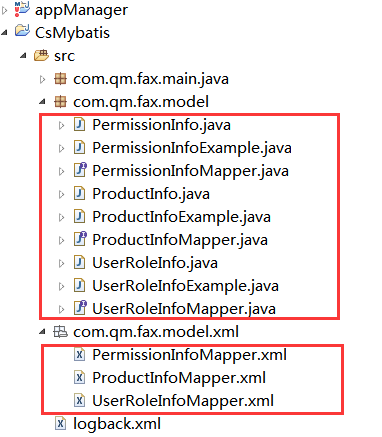Image resolution: width=382 pixels, height=437 pixels.
Task: Expand ProductInfoExample.java node arrow
Action: pos(61,217)
